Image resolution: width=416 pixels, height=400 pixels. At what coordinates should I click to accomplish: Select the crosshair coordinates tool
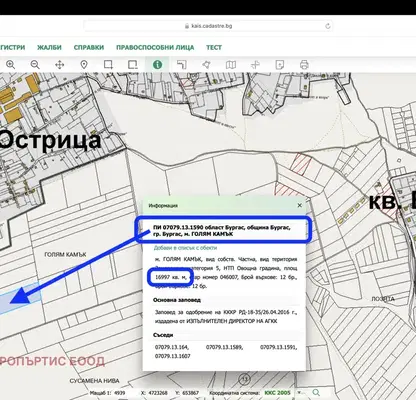tap(255, 64)
